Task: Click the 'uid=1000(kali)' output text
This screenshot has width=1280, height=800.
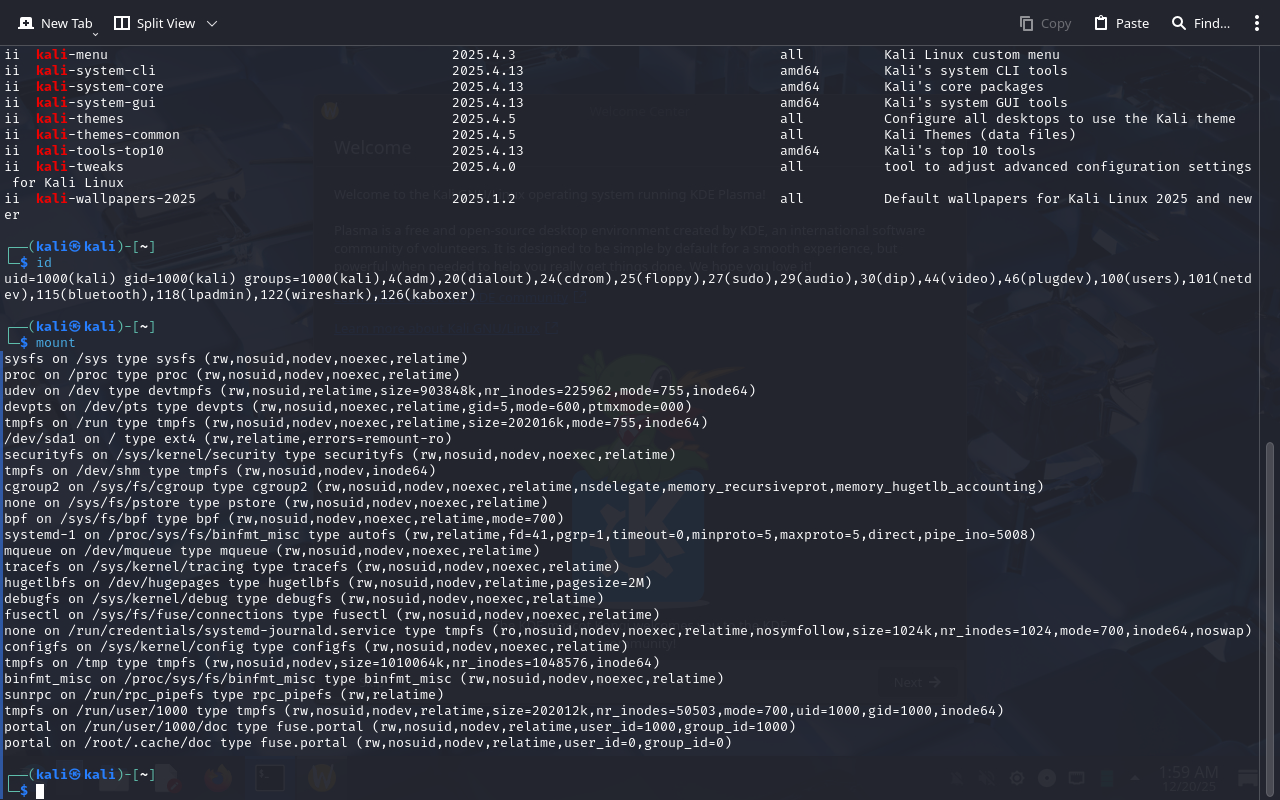Action: click(x=60, y=279)
